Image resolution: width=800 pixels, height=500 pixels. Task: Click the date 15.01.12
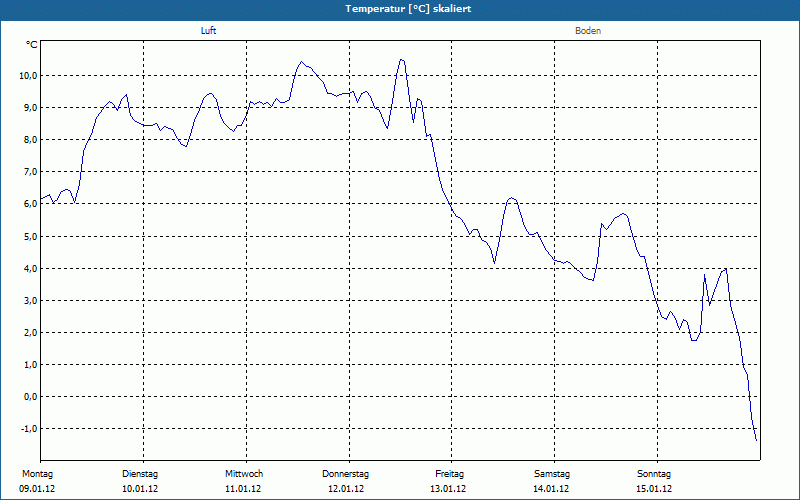(654, 489)
